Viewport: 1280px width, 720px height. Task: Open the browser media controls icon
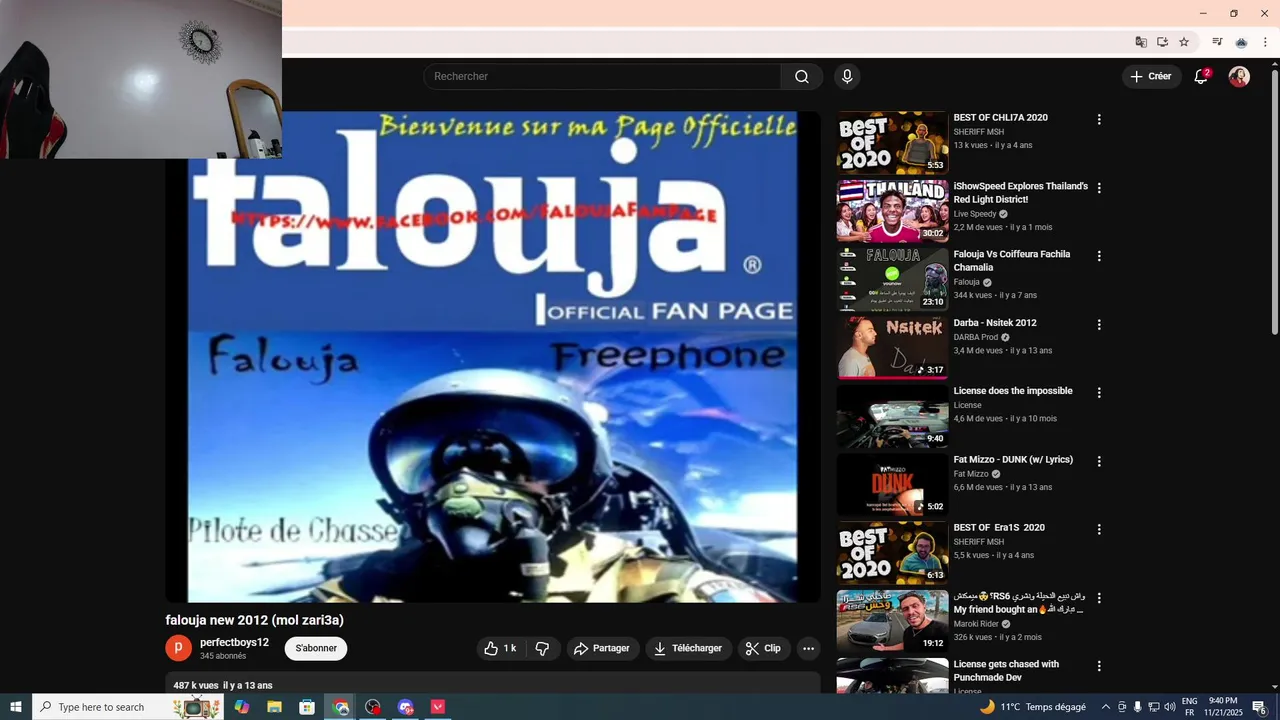coord(1217,42)
